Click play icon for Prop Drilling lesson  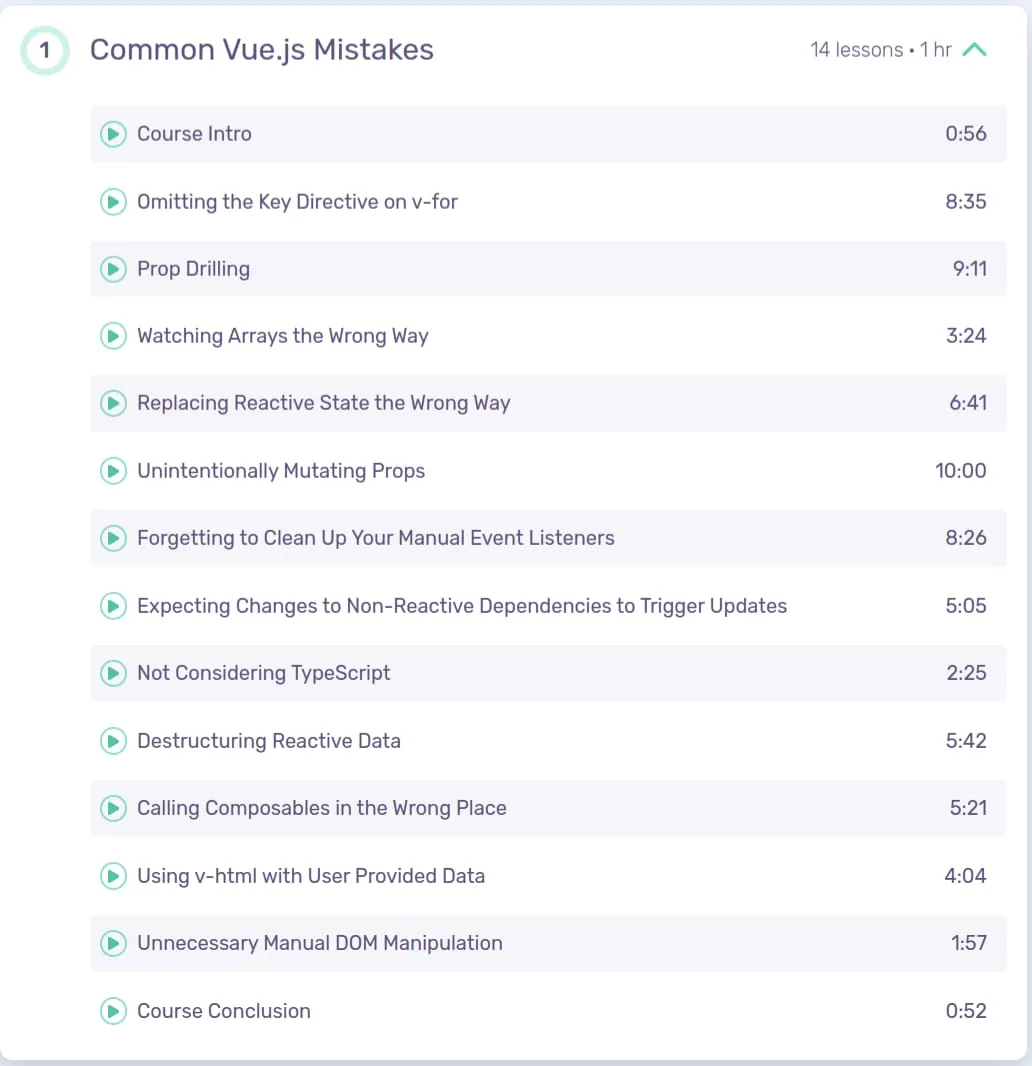(x=114, y=269)
